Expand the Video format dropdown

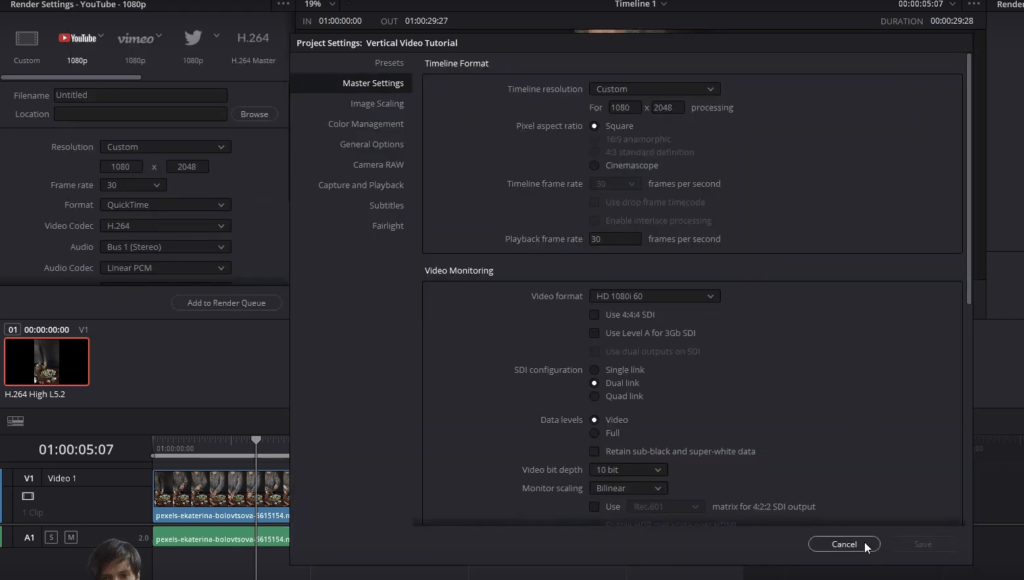point(654,297)
